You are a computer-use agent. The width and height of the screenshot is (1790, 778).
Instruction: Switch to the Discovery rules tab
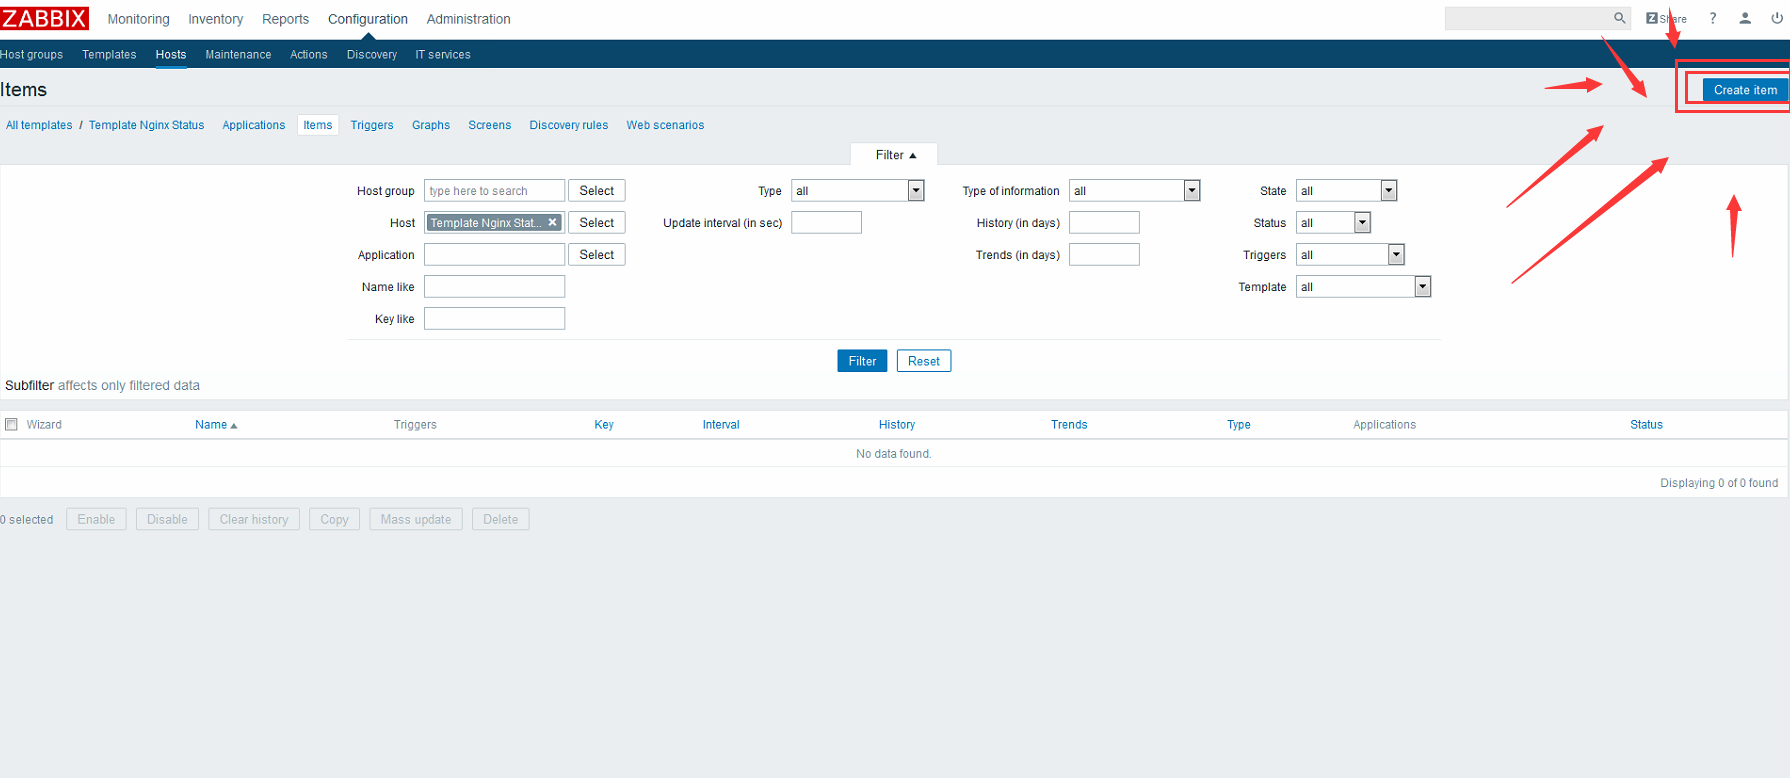coord(569,125)
